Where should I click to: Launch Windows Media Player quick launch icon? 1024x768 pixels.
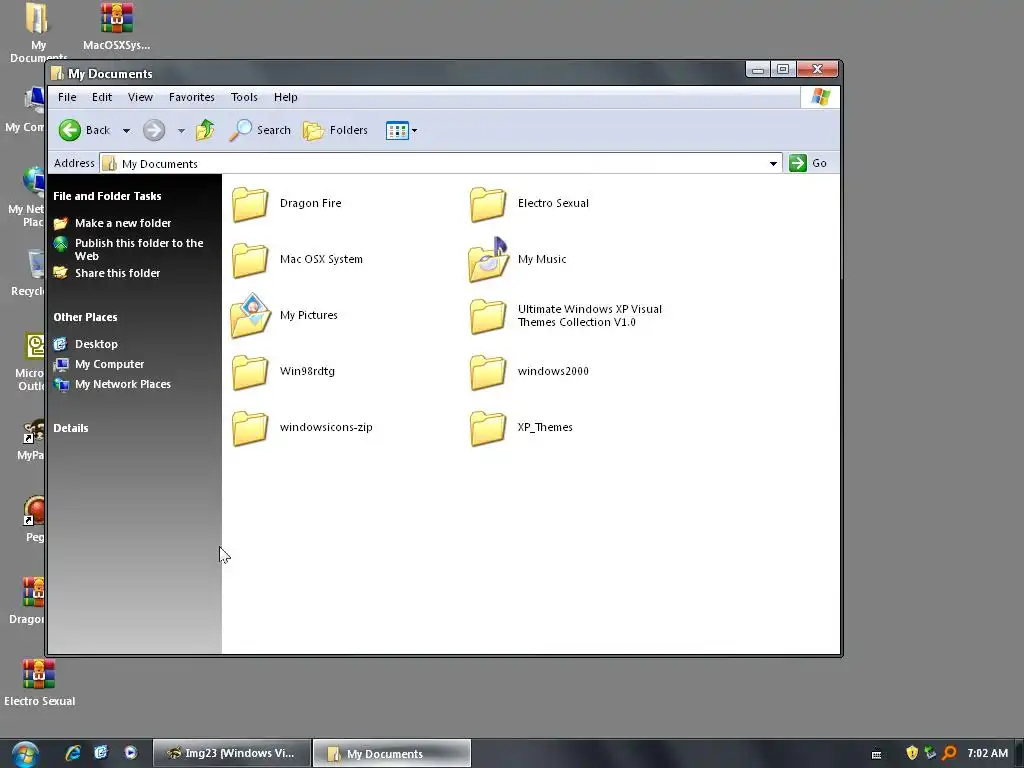point(131,753)
